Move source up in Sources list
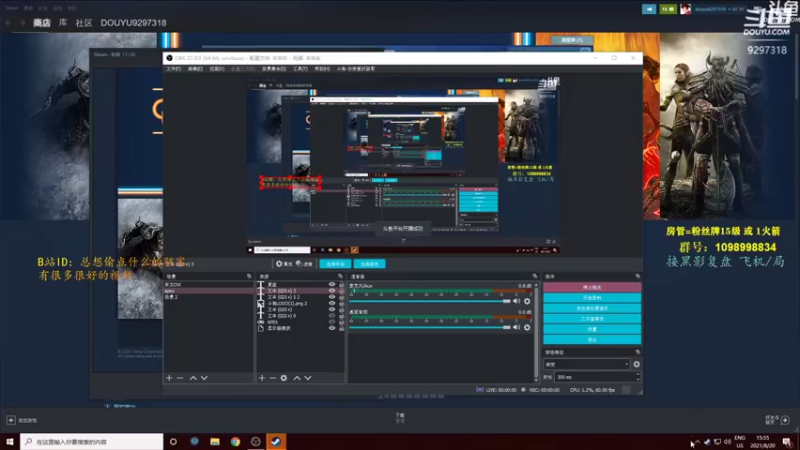 click(x=297, y=378)
